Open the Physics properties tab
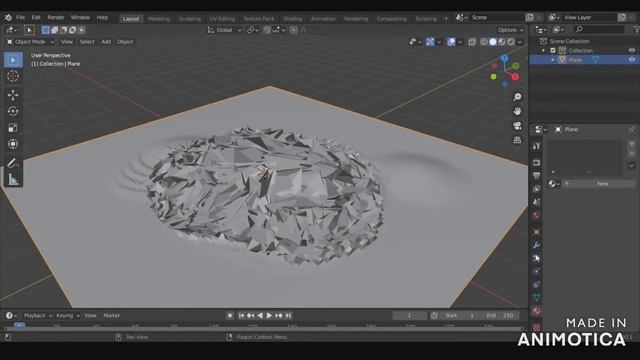The height and width of the screenshot is (360, 640). (x=537, y=271)
